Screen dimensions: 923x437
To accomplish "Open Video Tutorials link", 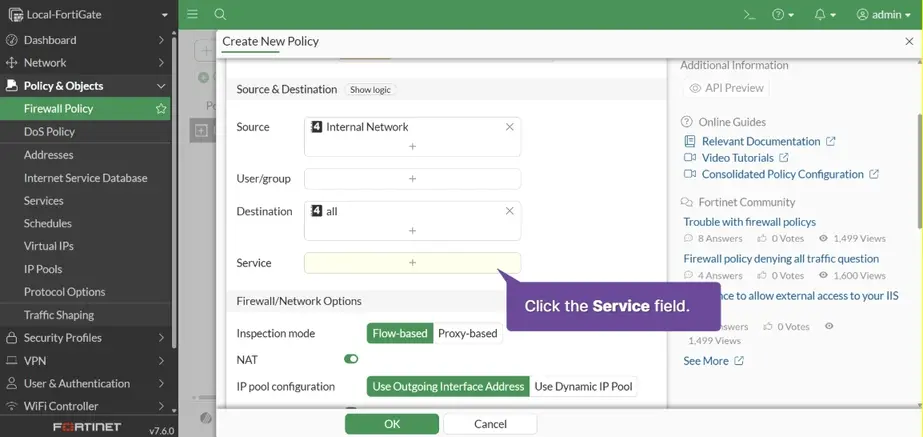I will click(x=737, y=158).
